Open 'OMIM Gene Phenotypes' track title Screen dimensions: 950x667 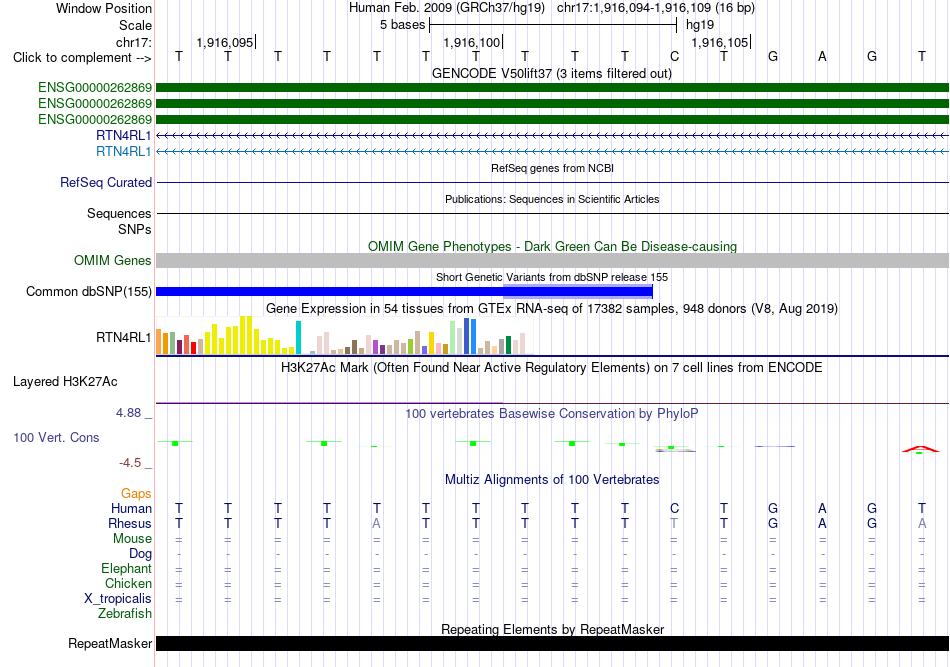point(552,247)
